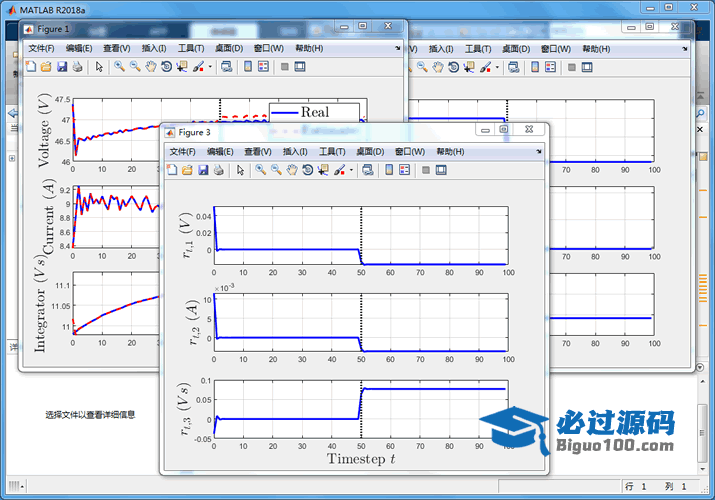Open 编辑(E) menu in Figure 1
715x500 pixels.
pyautogui.click(x=79, y=48)
